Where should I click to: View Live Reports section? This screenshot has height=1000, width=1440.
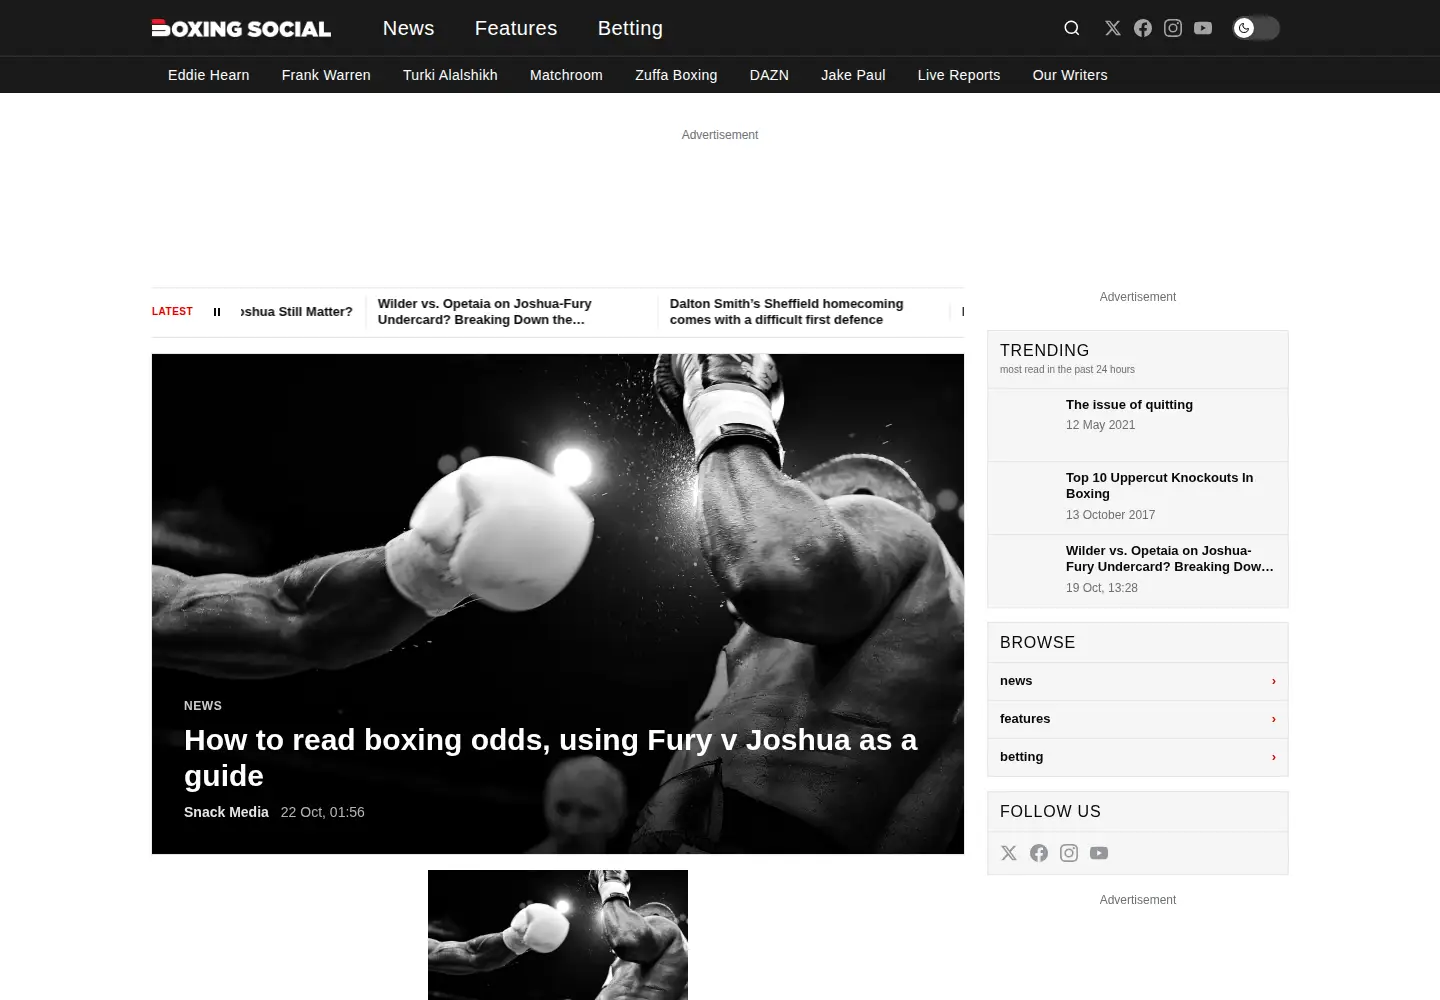959,75
